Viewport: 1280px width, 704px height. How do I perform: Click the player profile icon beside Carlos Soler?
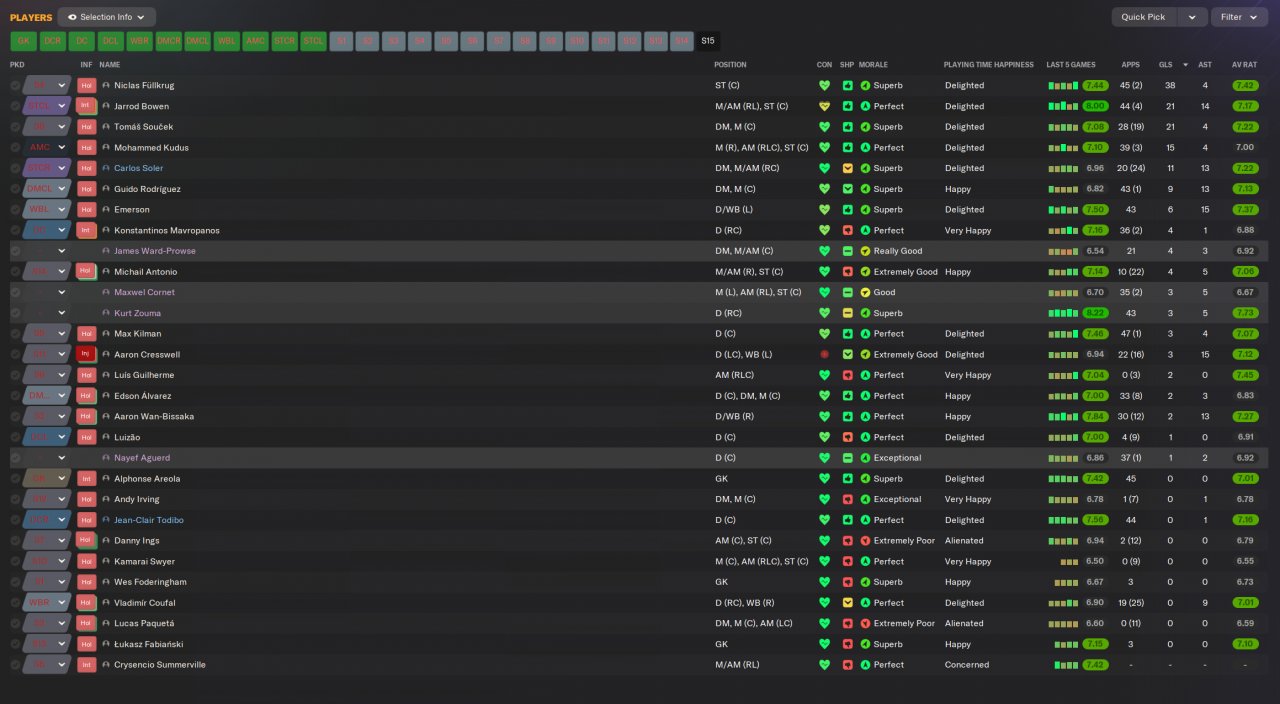point(106,168)
